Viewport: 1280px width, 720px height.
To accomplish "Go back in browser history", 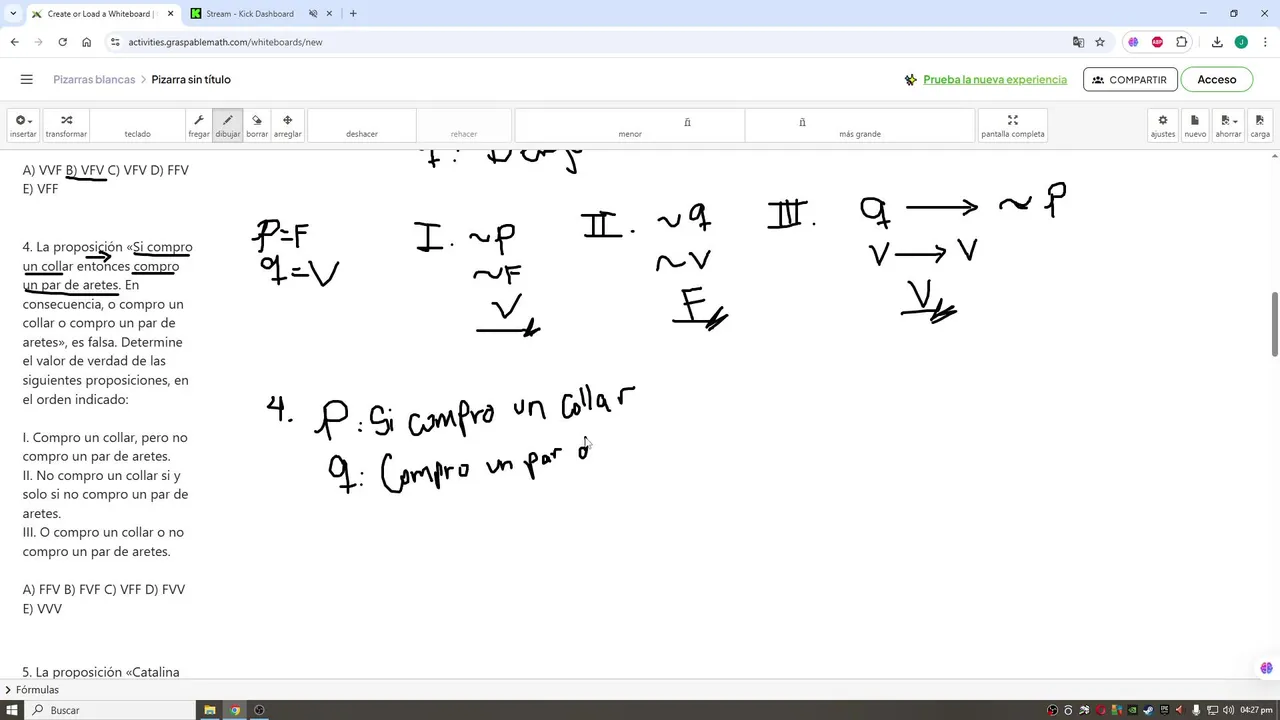I will click(x=14, y=42).
